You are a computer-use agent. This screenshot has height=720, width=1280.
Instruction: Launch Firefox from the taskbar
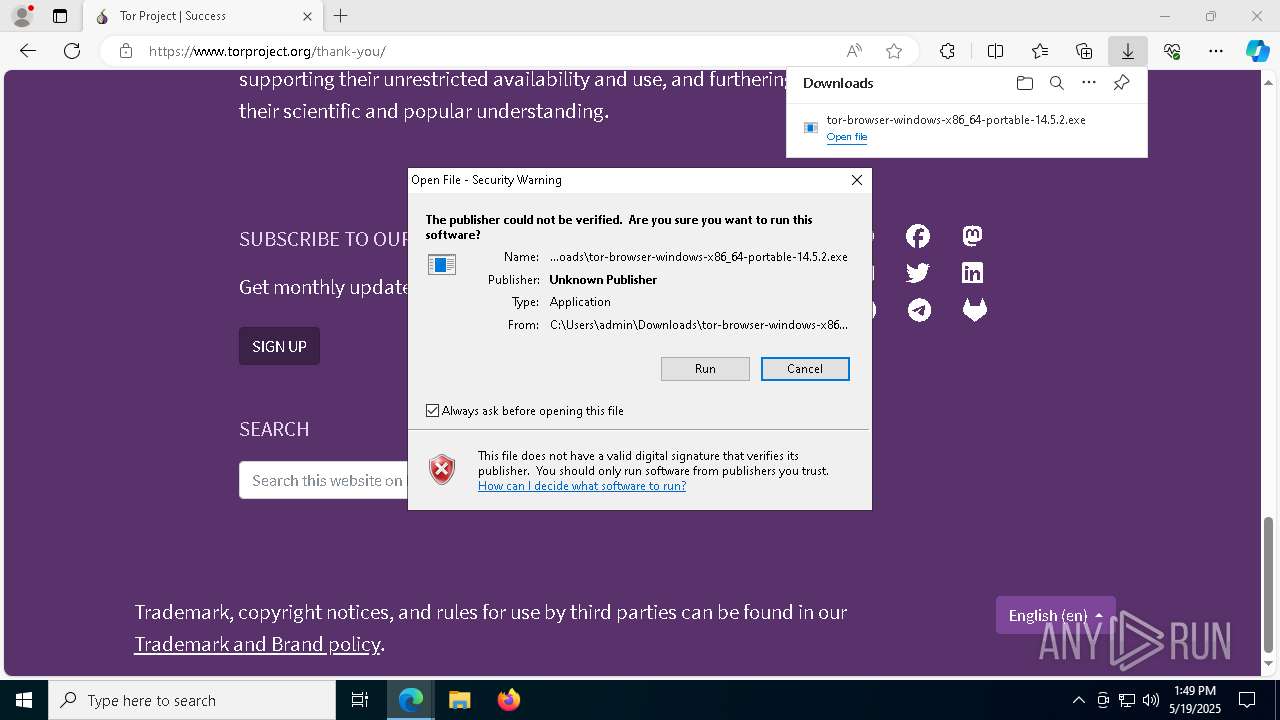[x=508, y=700]
